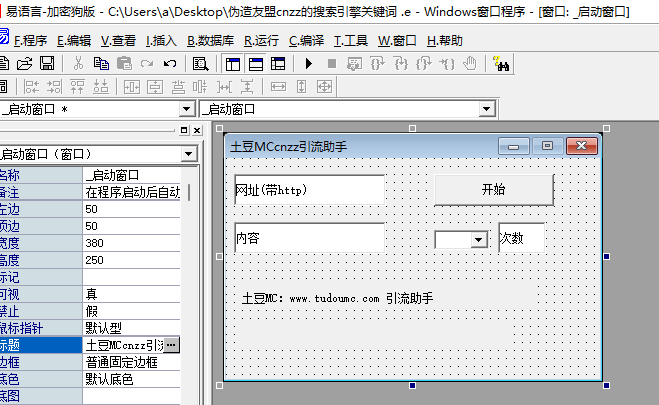Edit the 顶边 property value 50
The width and height of the screenshot is (659, 405).
132,226
